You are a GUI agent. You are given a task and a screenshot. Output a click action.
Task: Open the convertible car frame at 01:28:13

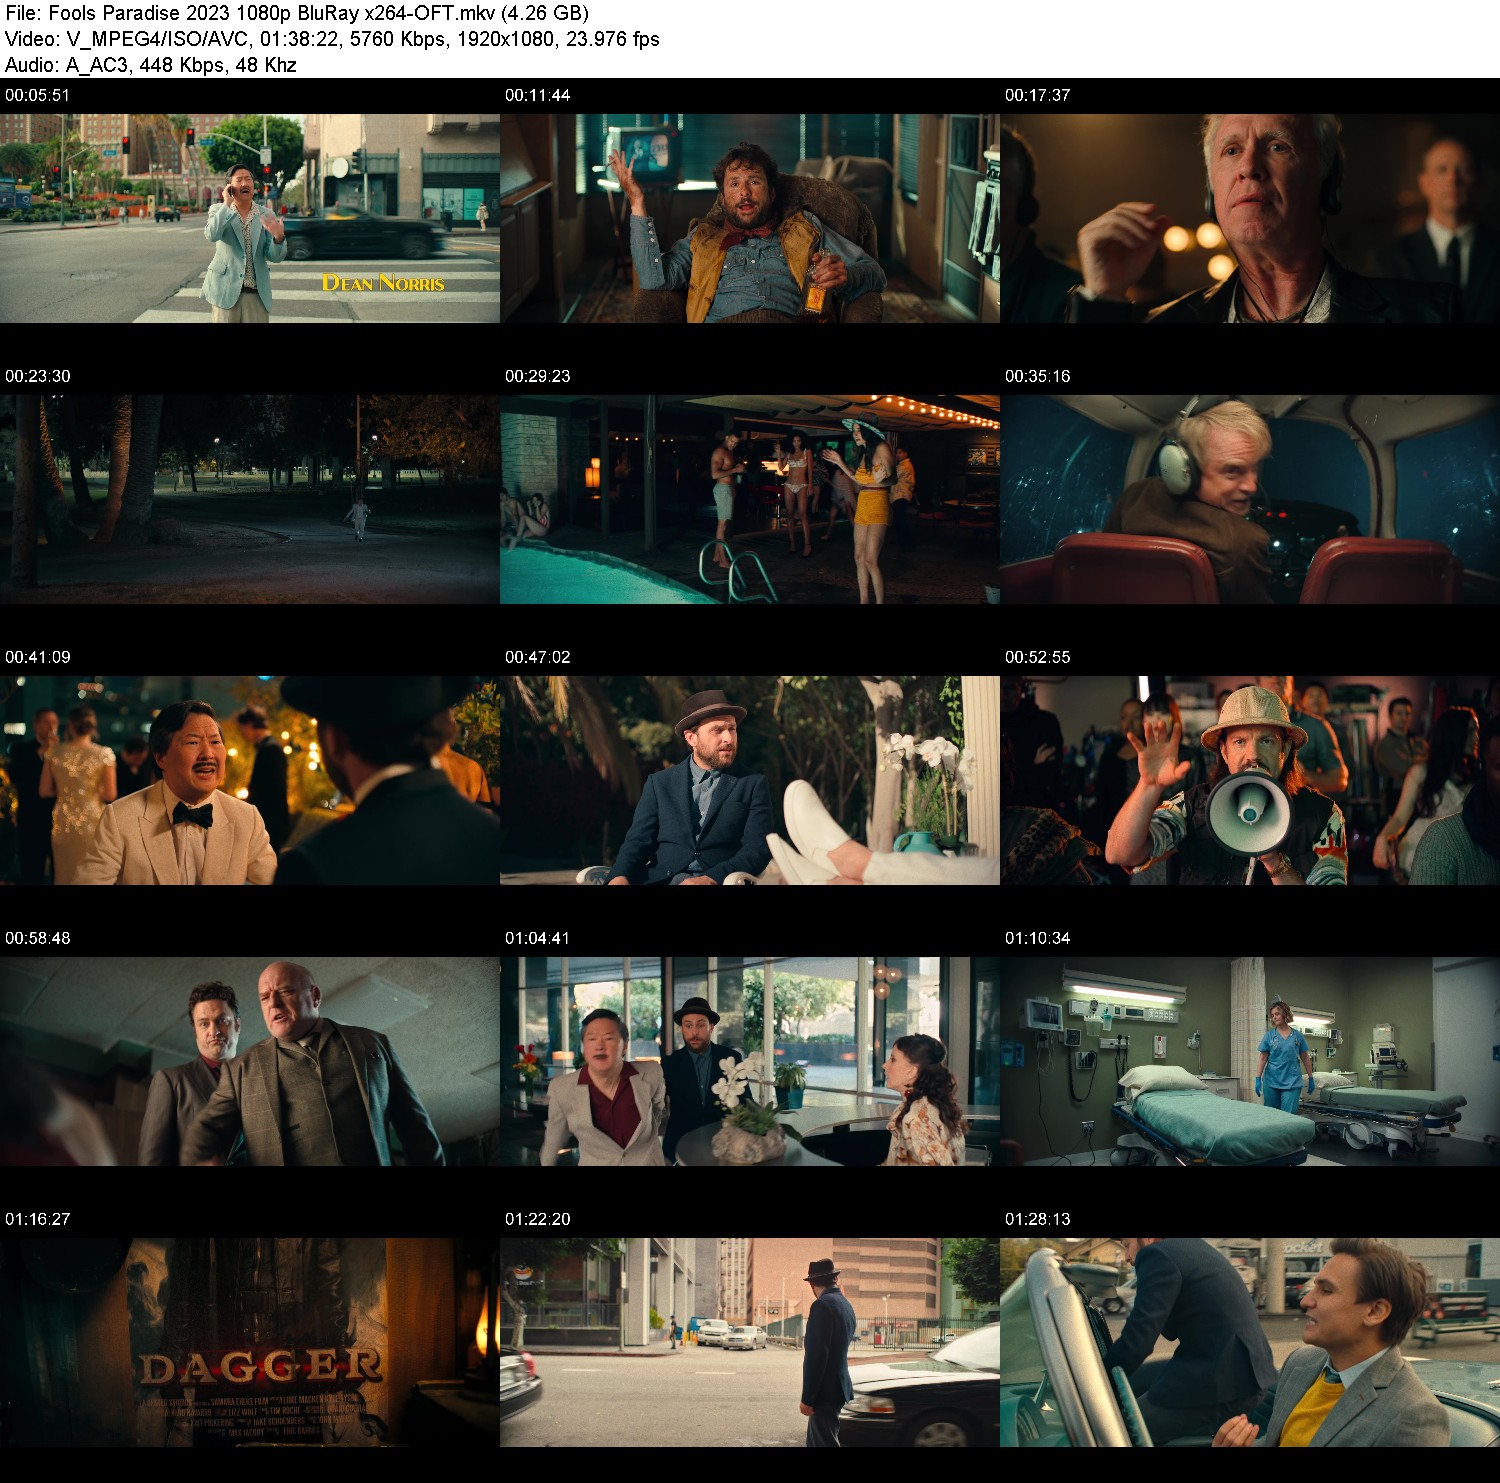(x=1250, y=1342)
